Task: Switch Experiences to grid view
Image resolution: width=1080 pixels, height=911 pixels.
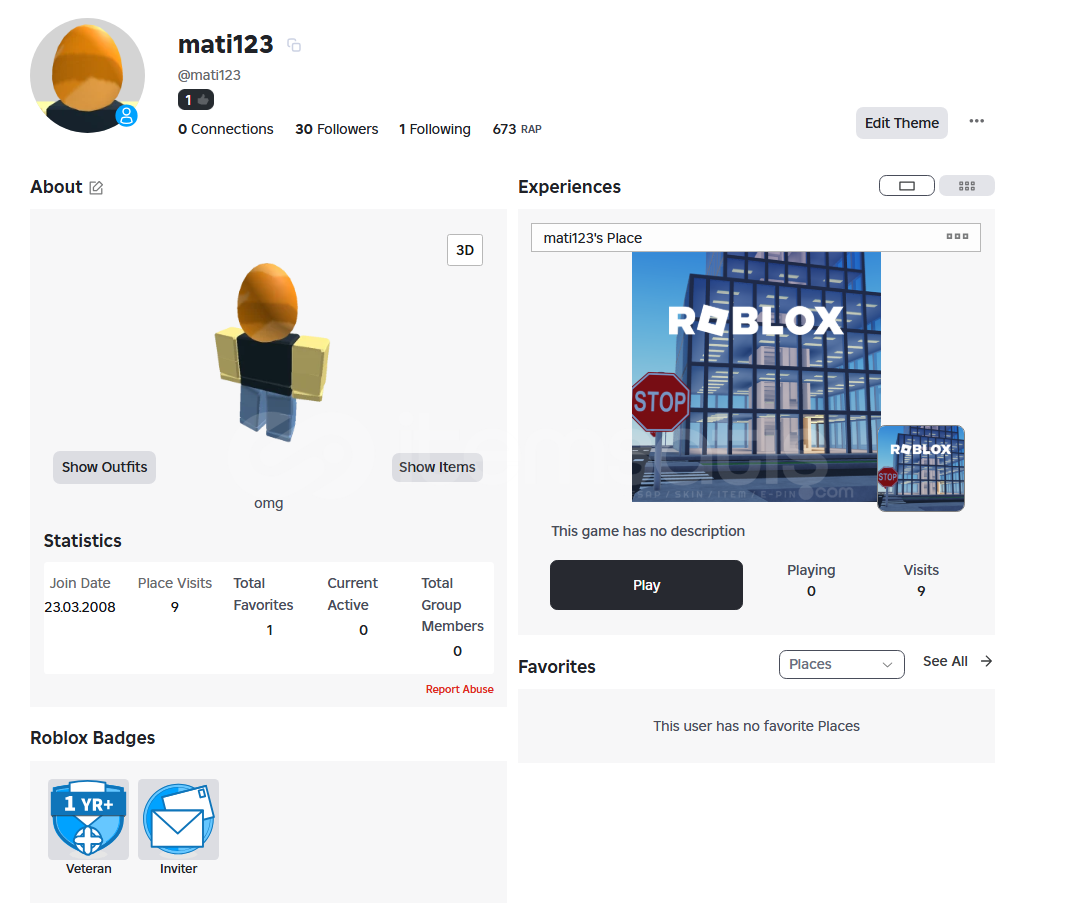Action: tap(966, 186)
